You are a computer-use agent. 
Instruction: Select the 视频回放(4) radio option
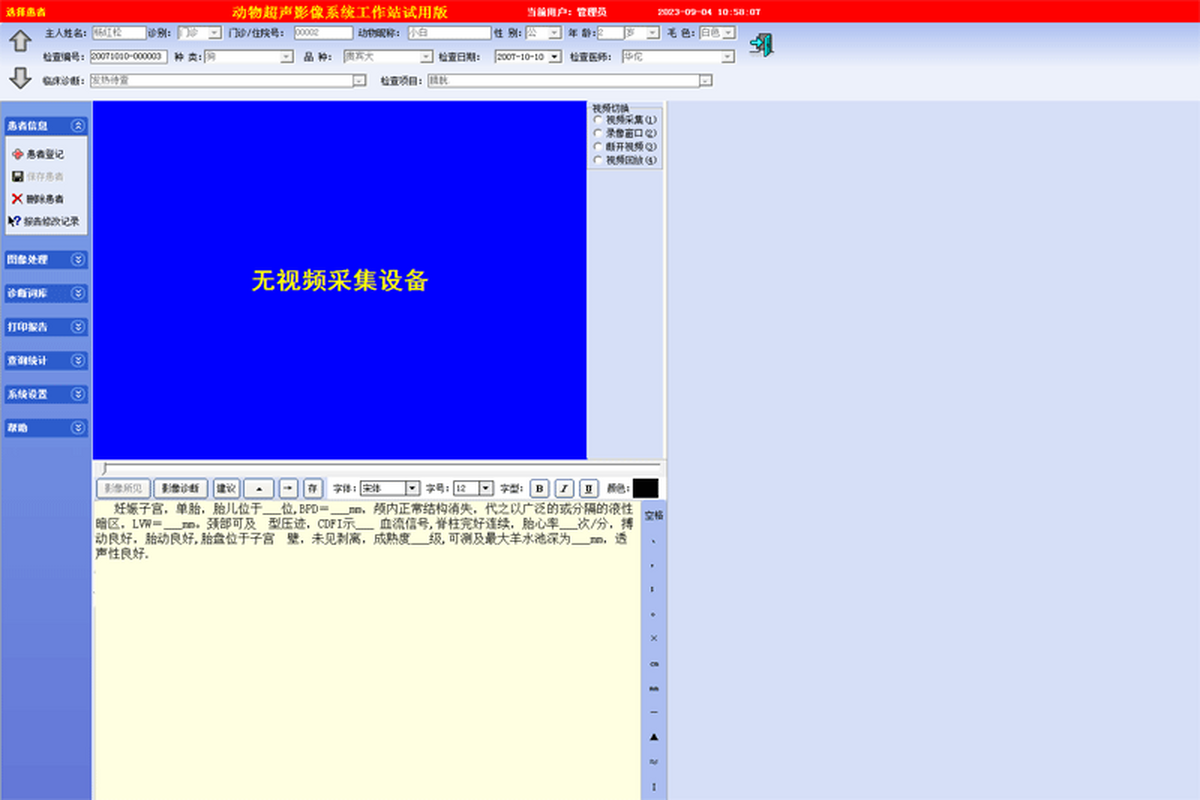pos(598,159)
